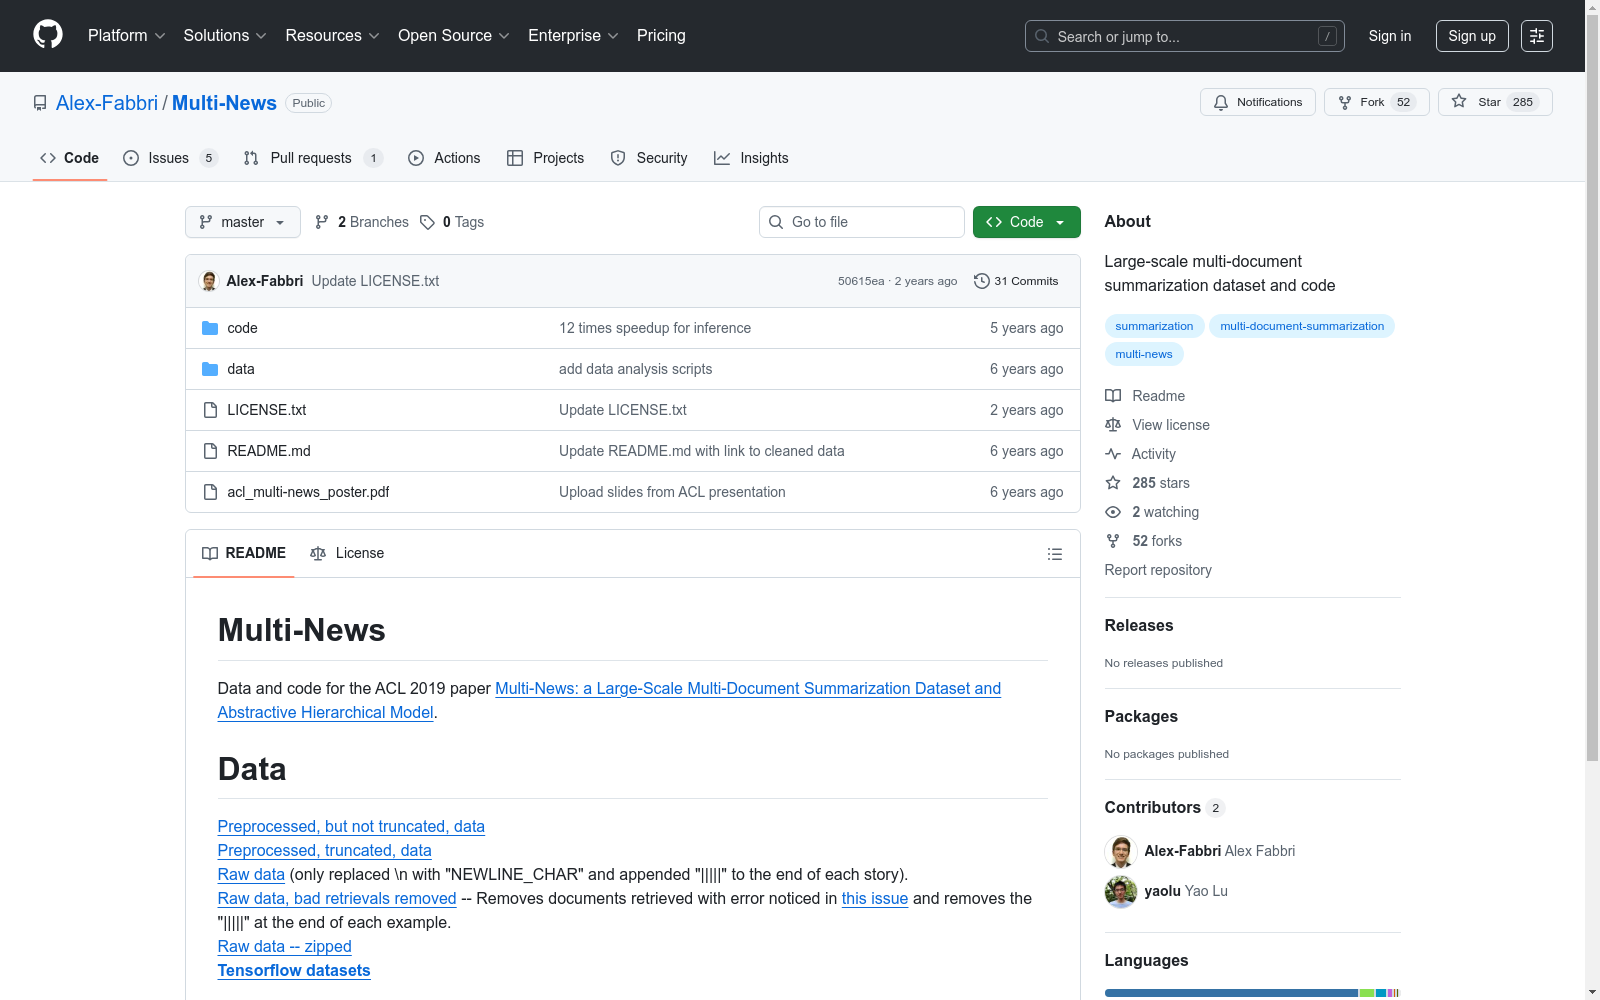1600x1000 pixels.
Task: Expand the Resources menu
Action: 333,36
